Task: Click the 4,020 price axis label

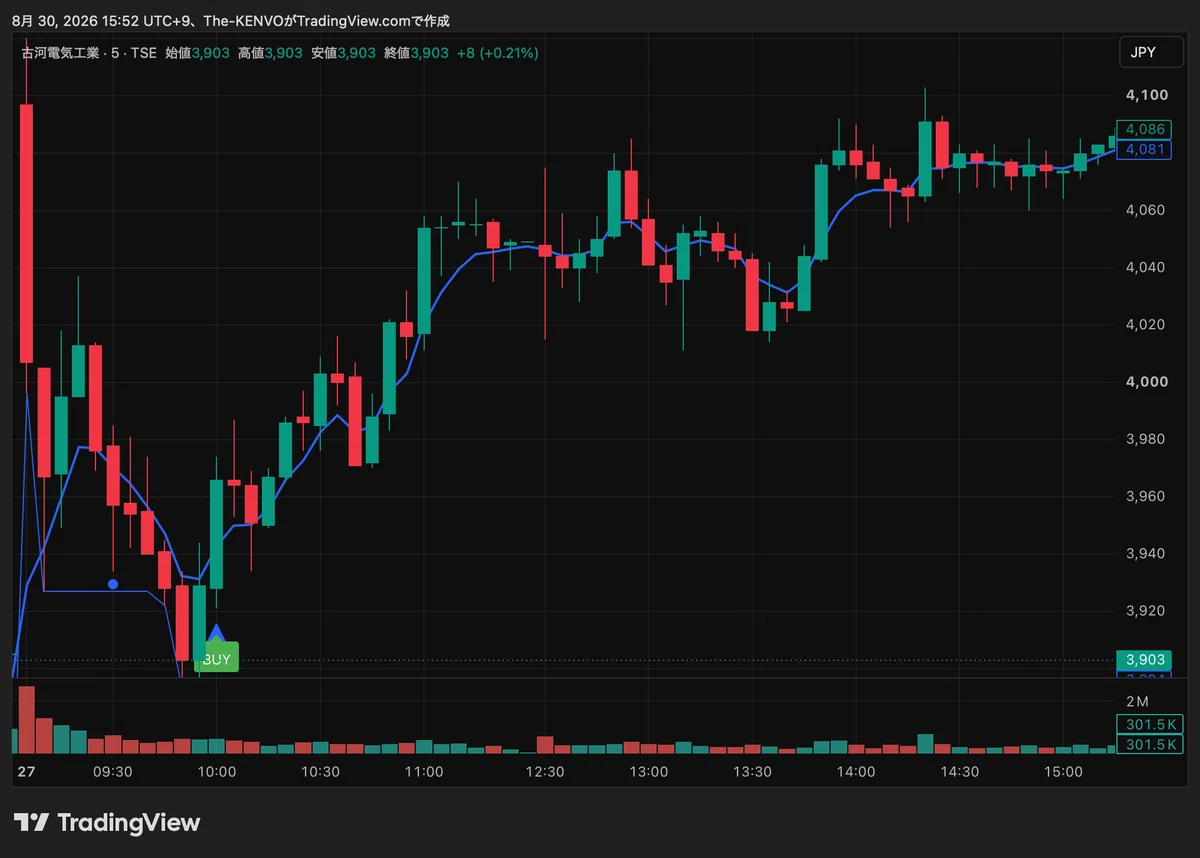Action: tap(1146, 324)
